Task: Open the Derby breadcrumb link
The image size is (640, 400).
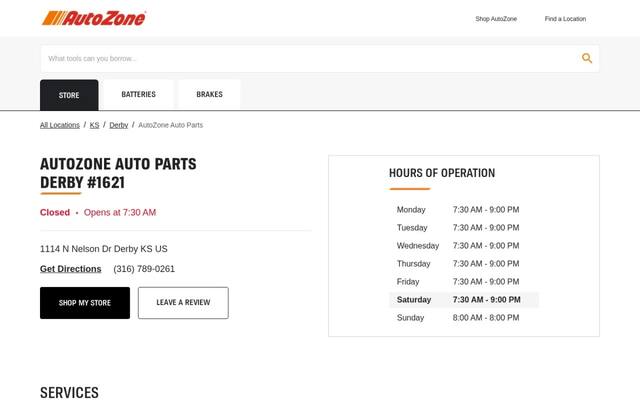Action: click(119, 125)
